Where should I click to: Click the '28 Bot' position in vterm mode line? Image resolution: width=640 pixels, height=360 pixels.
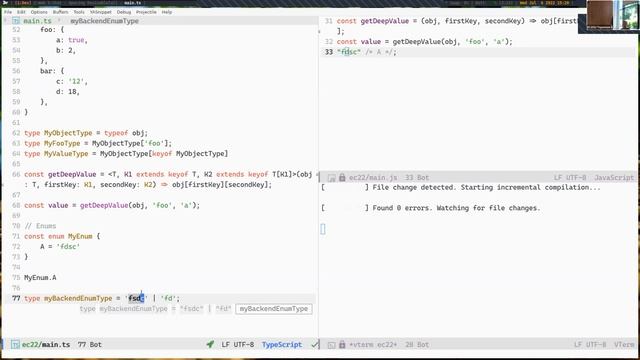click(x=417, y=344)
